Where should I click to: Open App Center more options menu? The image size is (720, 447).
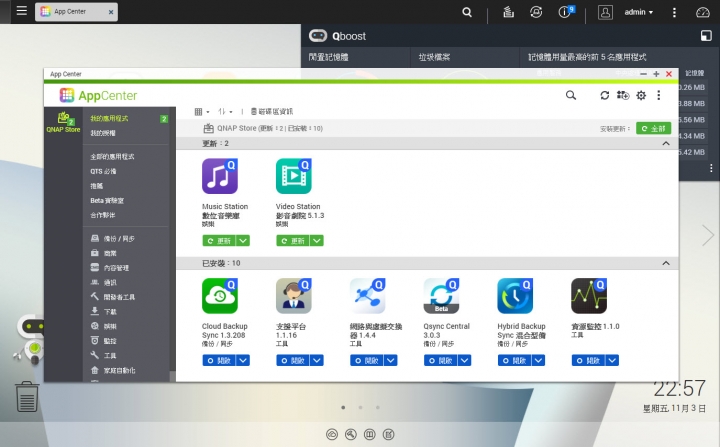pos(658,95)
